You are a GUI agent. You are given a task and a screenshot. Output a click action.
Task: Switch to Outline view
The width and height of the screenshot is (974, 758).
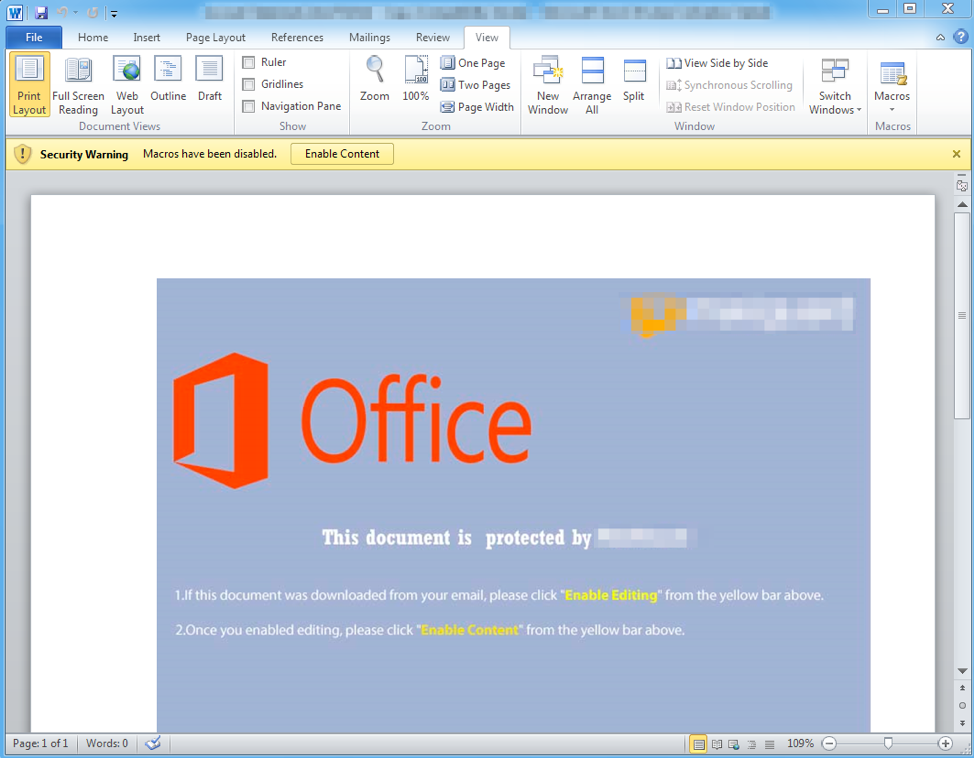[x=168, y=79]
